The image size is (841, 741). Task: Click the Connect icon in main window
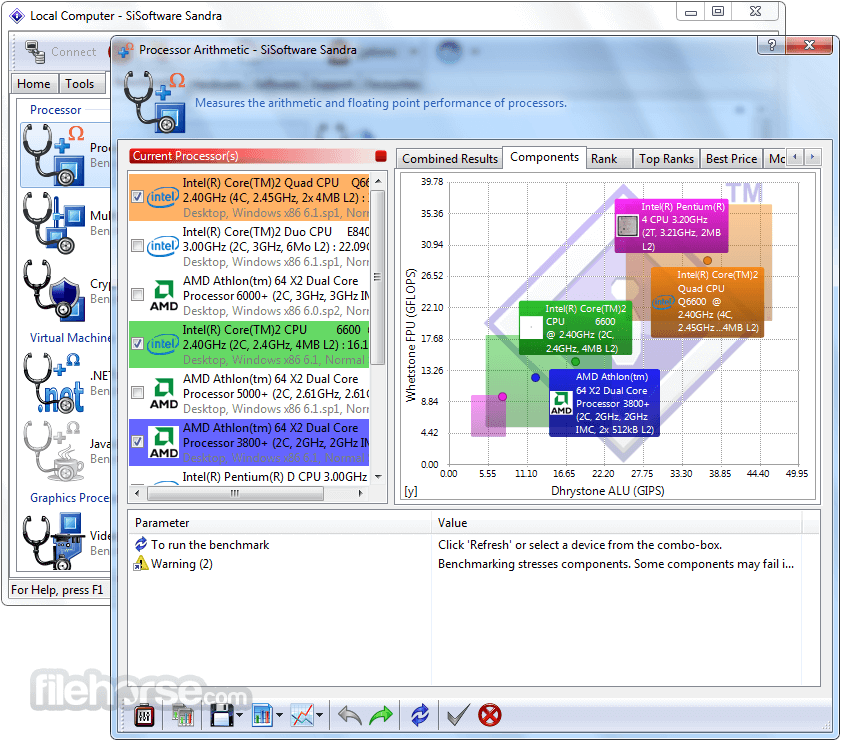[35, 52]
